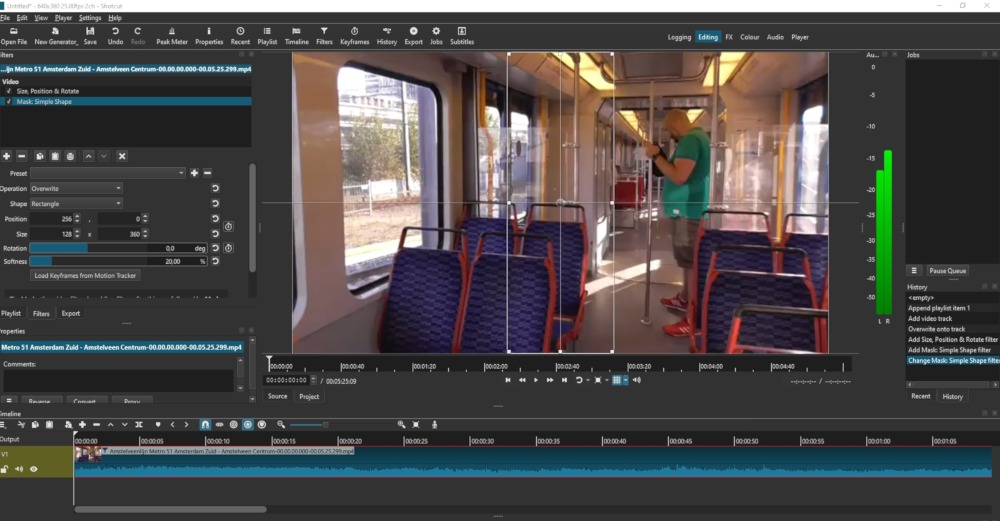Open the Operation dropdown showing Overwrite
Viewport: 1000px width, 521px height.
[76, 188]
